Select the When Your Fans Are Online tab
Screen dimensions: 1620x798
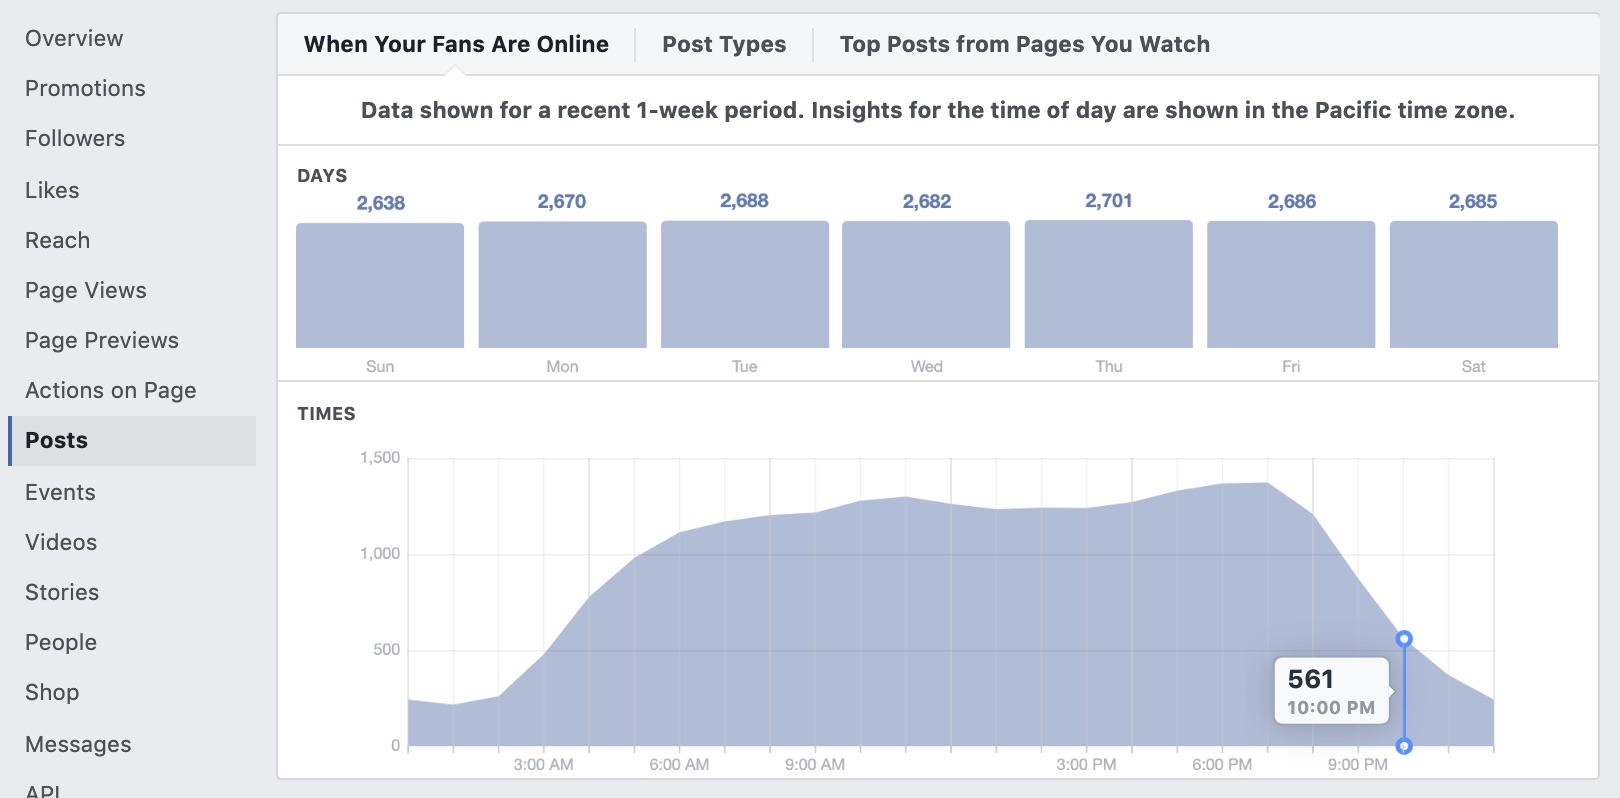click(455, 44)
